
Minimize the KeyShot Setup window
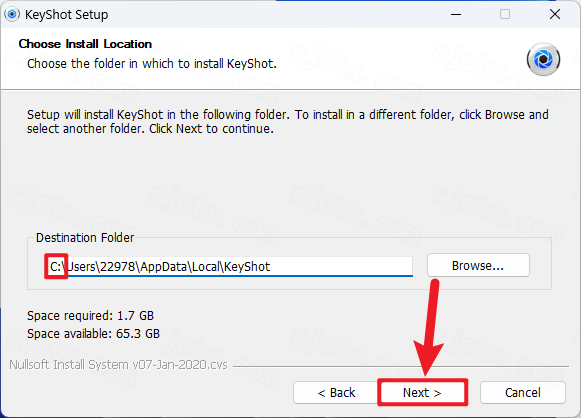point(456,14)
